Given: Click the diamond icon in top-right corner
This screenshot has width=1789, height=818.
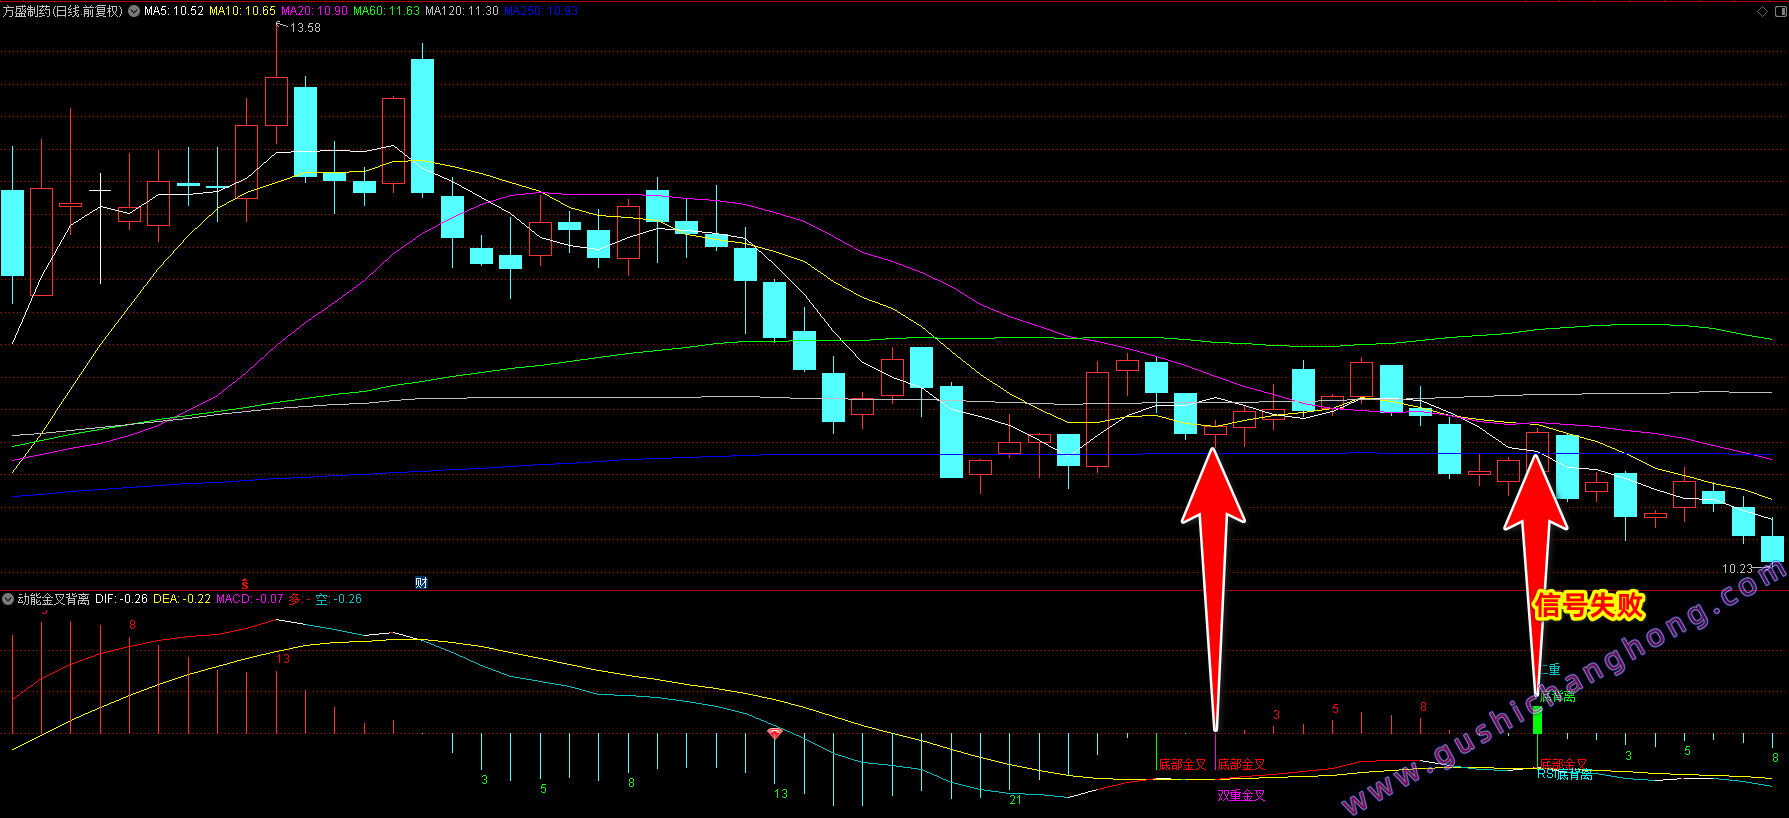Looking at the screenshot, I should click(1762, 11).
